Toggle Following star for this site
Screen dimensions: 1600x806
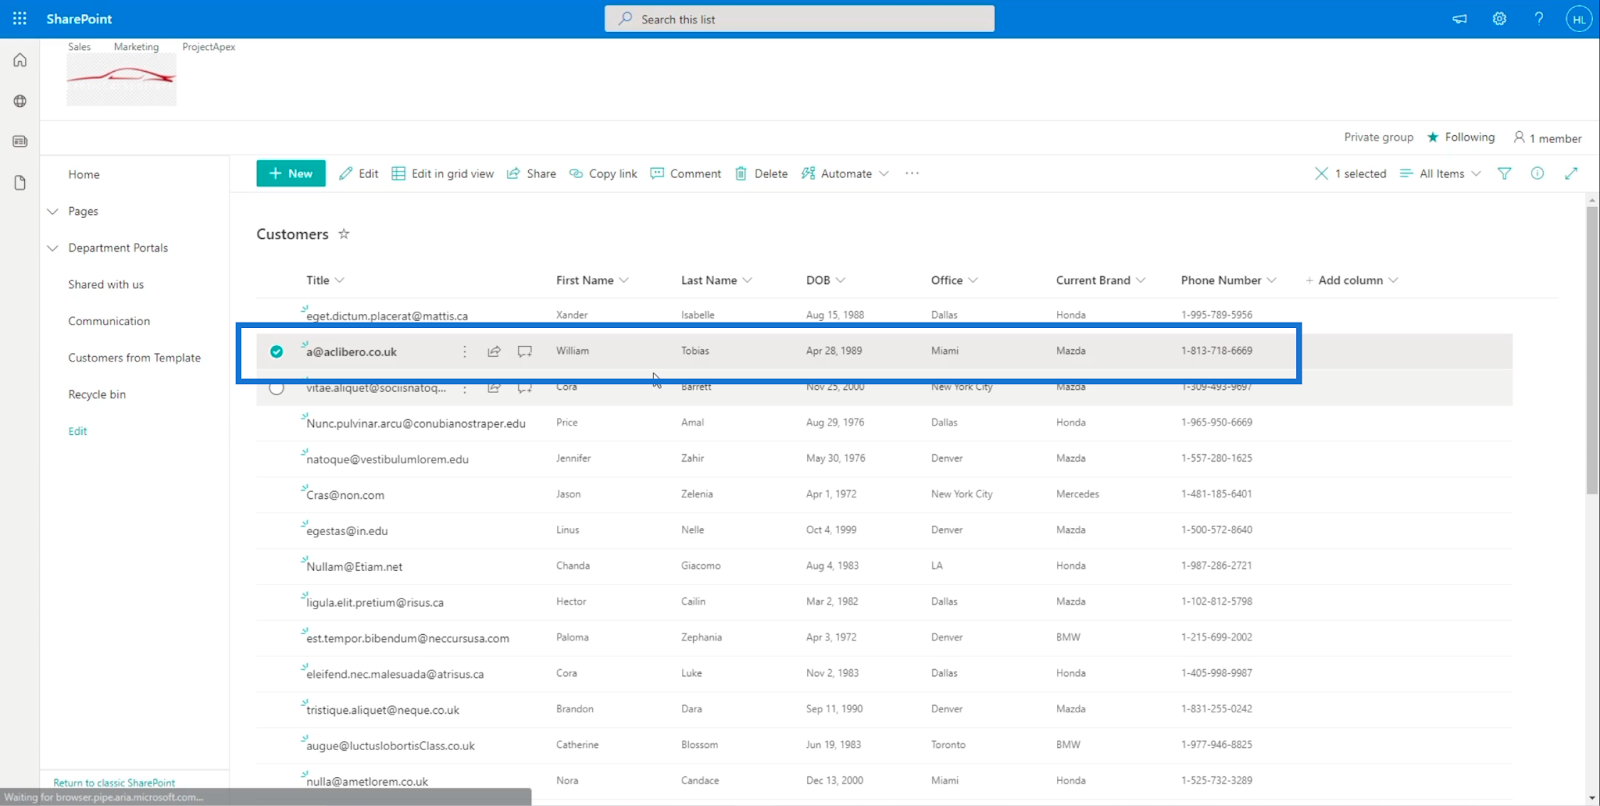1433,138
